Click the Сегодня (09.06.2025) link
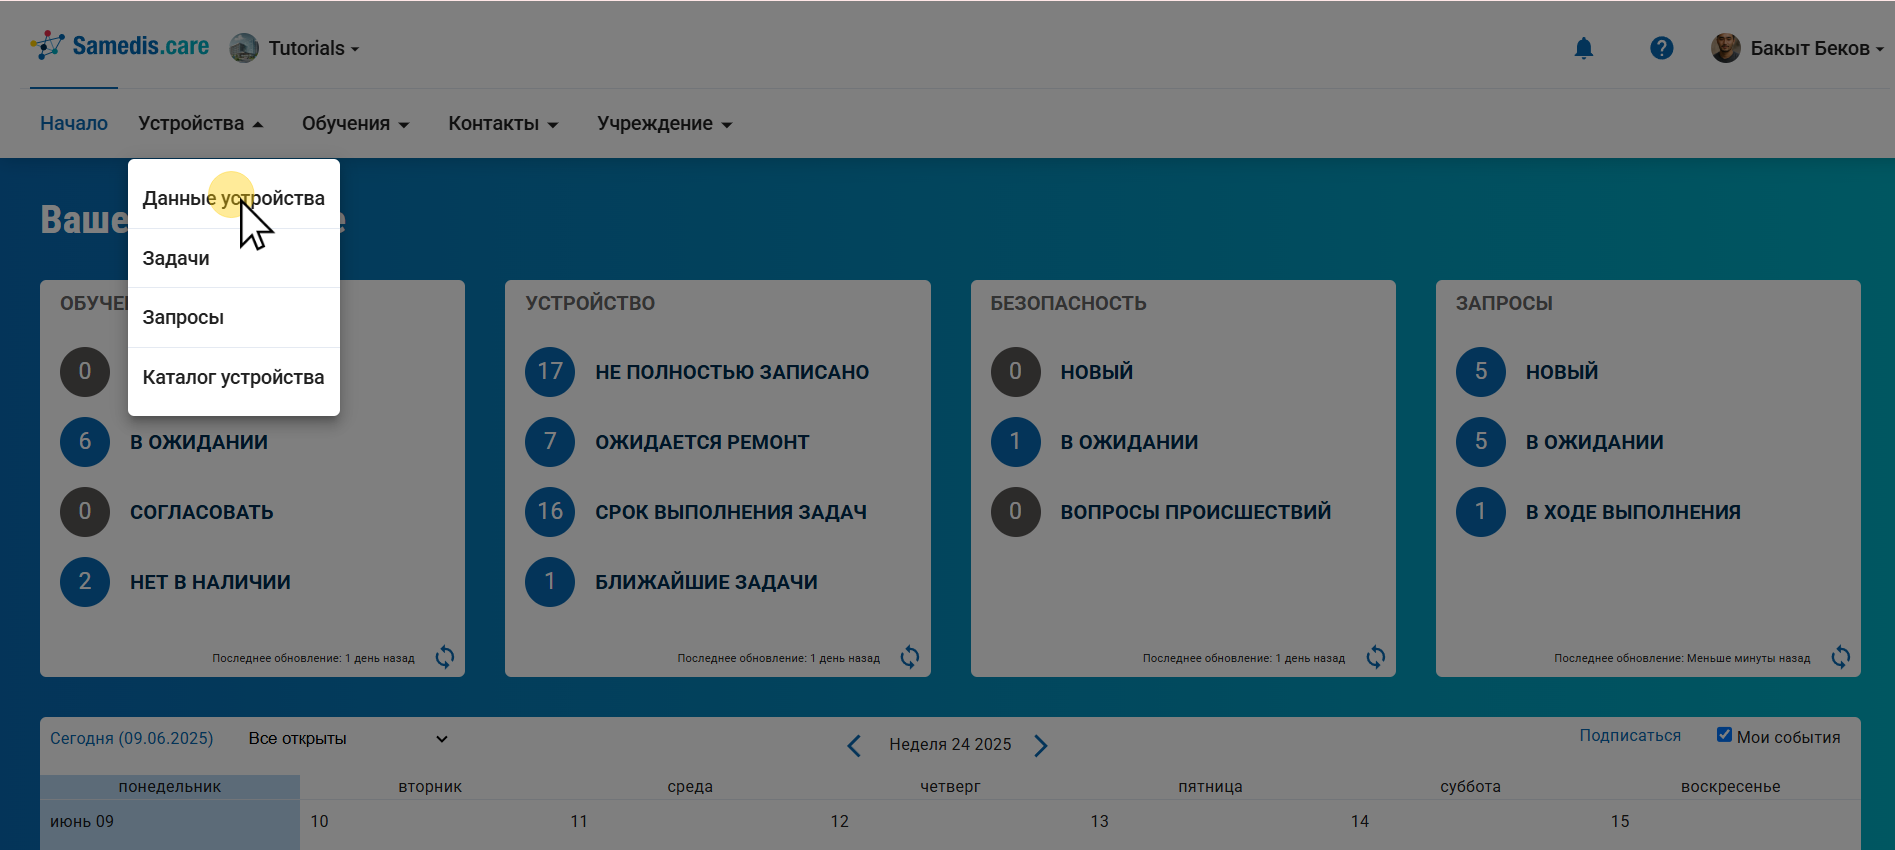The image size is (1895, 850). (x=132, y=739)
